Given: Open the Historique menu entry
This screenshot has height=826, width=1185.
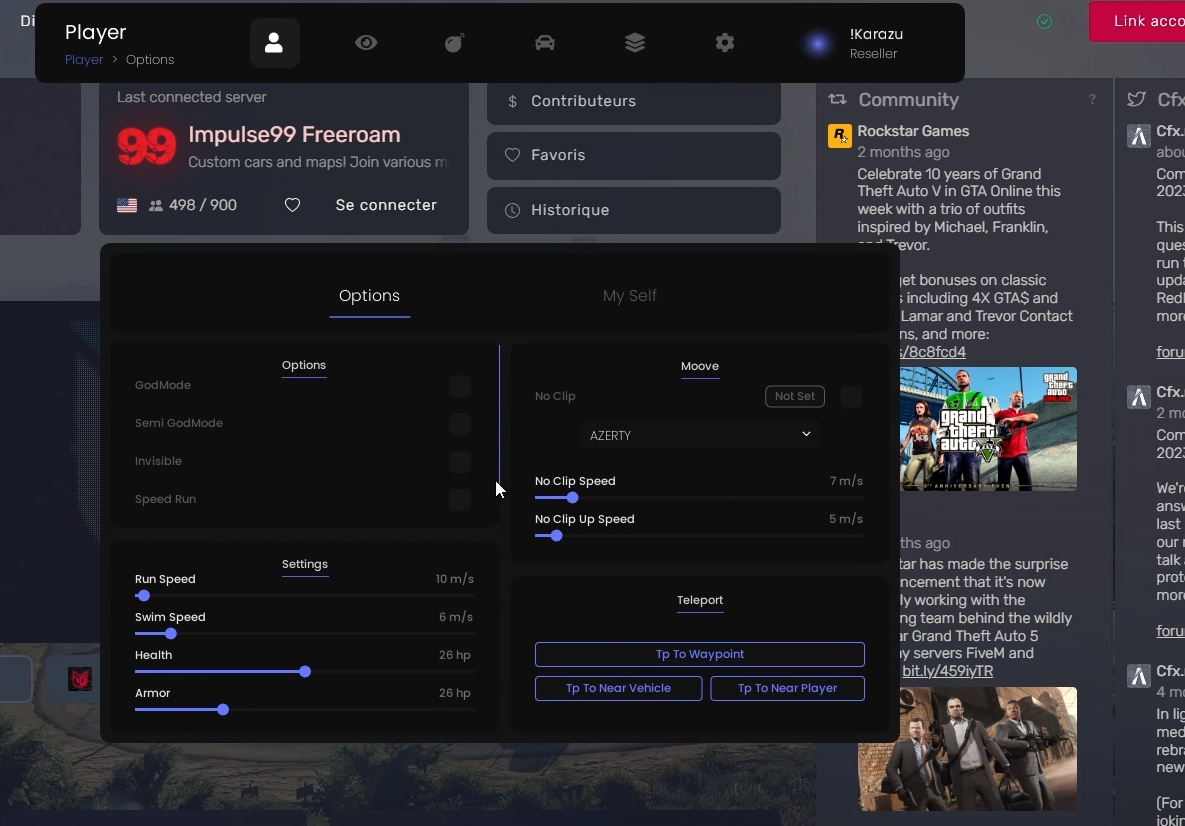Looking at the screenshot, I should point(633,210).
